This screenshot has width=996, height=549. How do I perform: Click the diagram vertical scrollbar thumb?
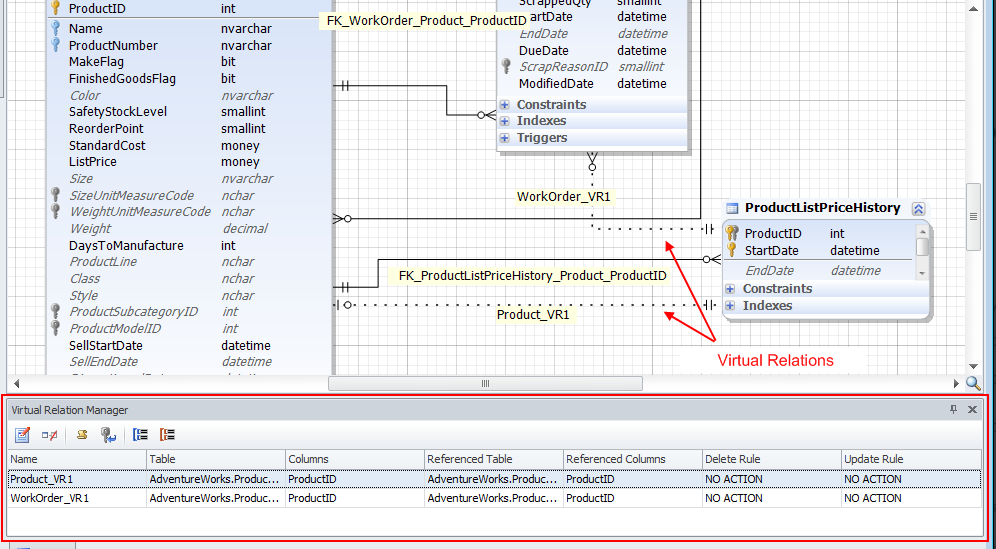pyautogui.click(x=972, y=217)
